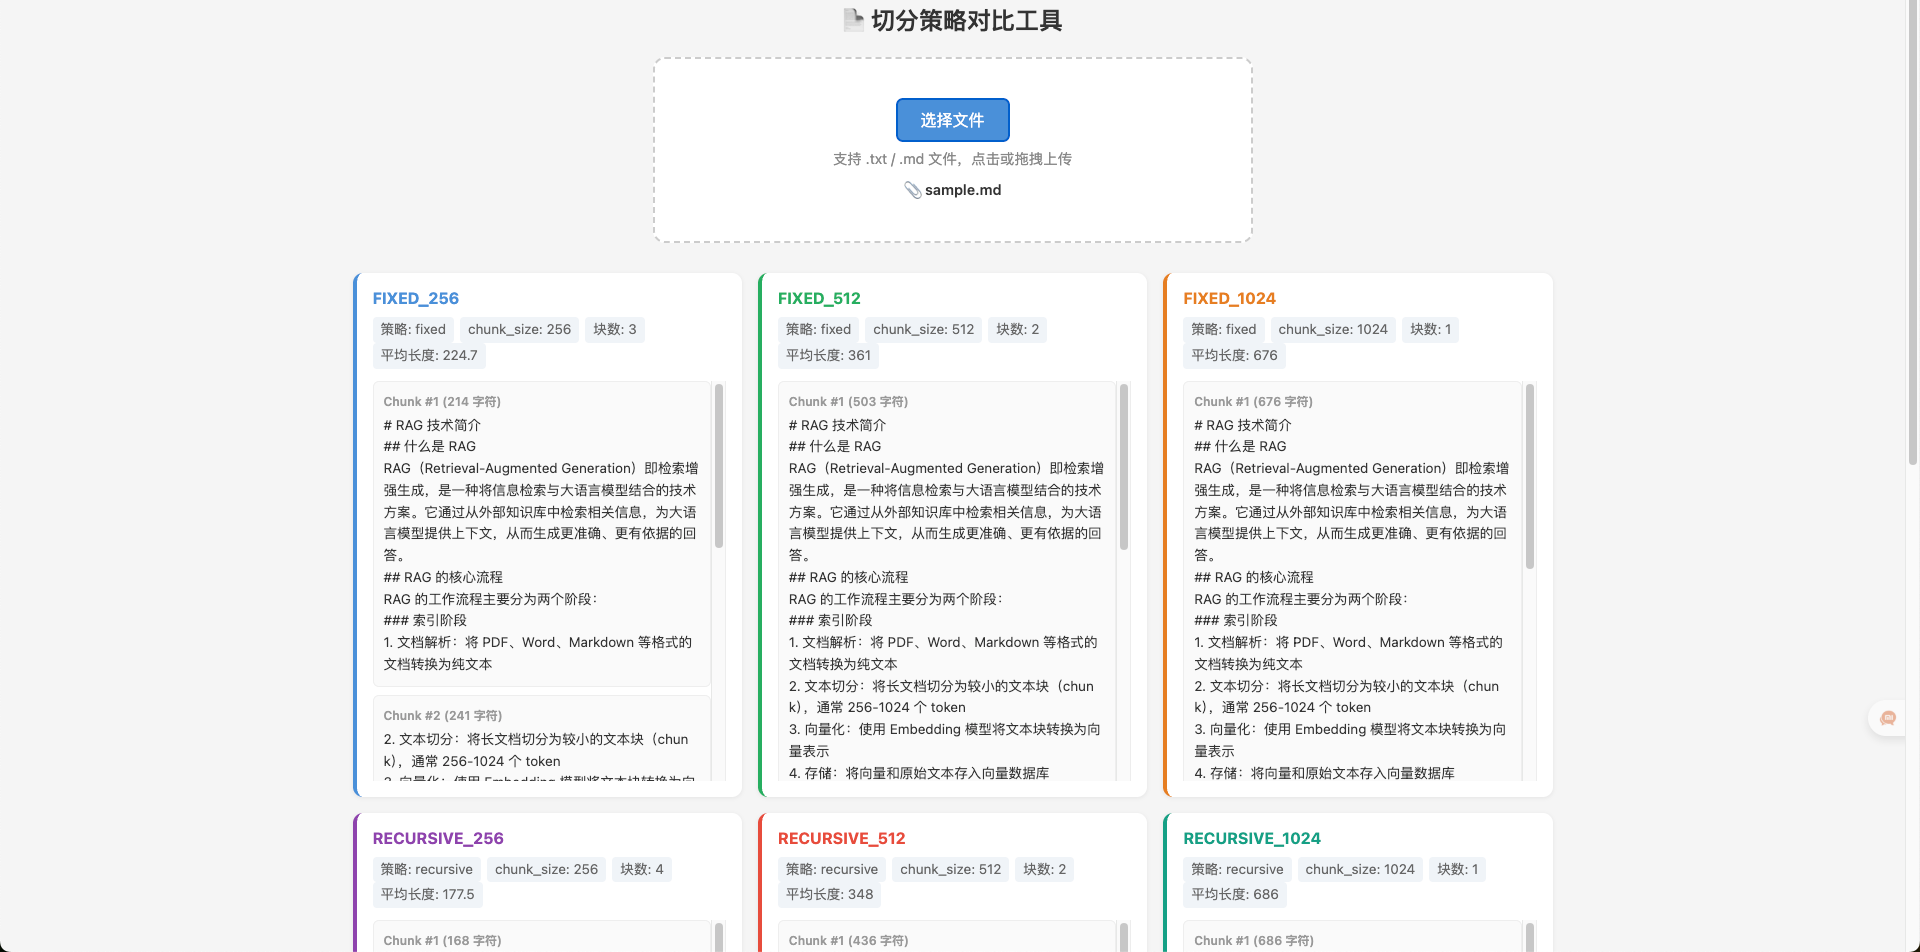Screen dimensions: 1920x952
Task: Select the FIXED_1024 card heading
Action: click(x=1229, y=298)
